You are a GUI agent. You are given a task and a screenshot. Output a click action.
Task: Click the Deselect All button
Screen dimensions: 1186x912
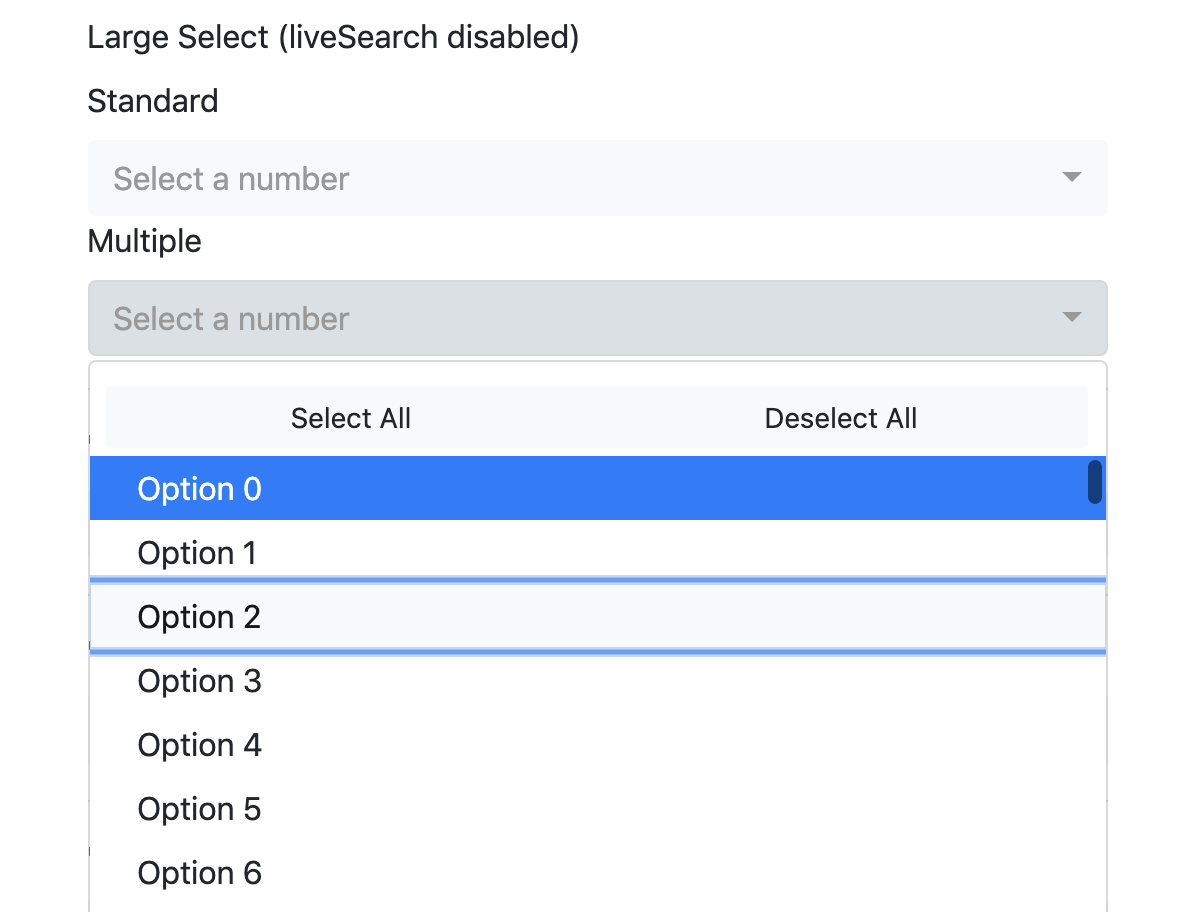(x=840, y=418)
